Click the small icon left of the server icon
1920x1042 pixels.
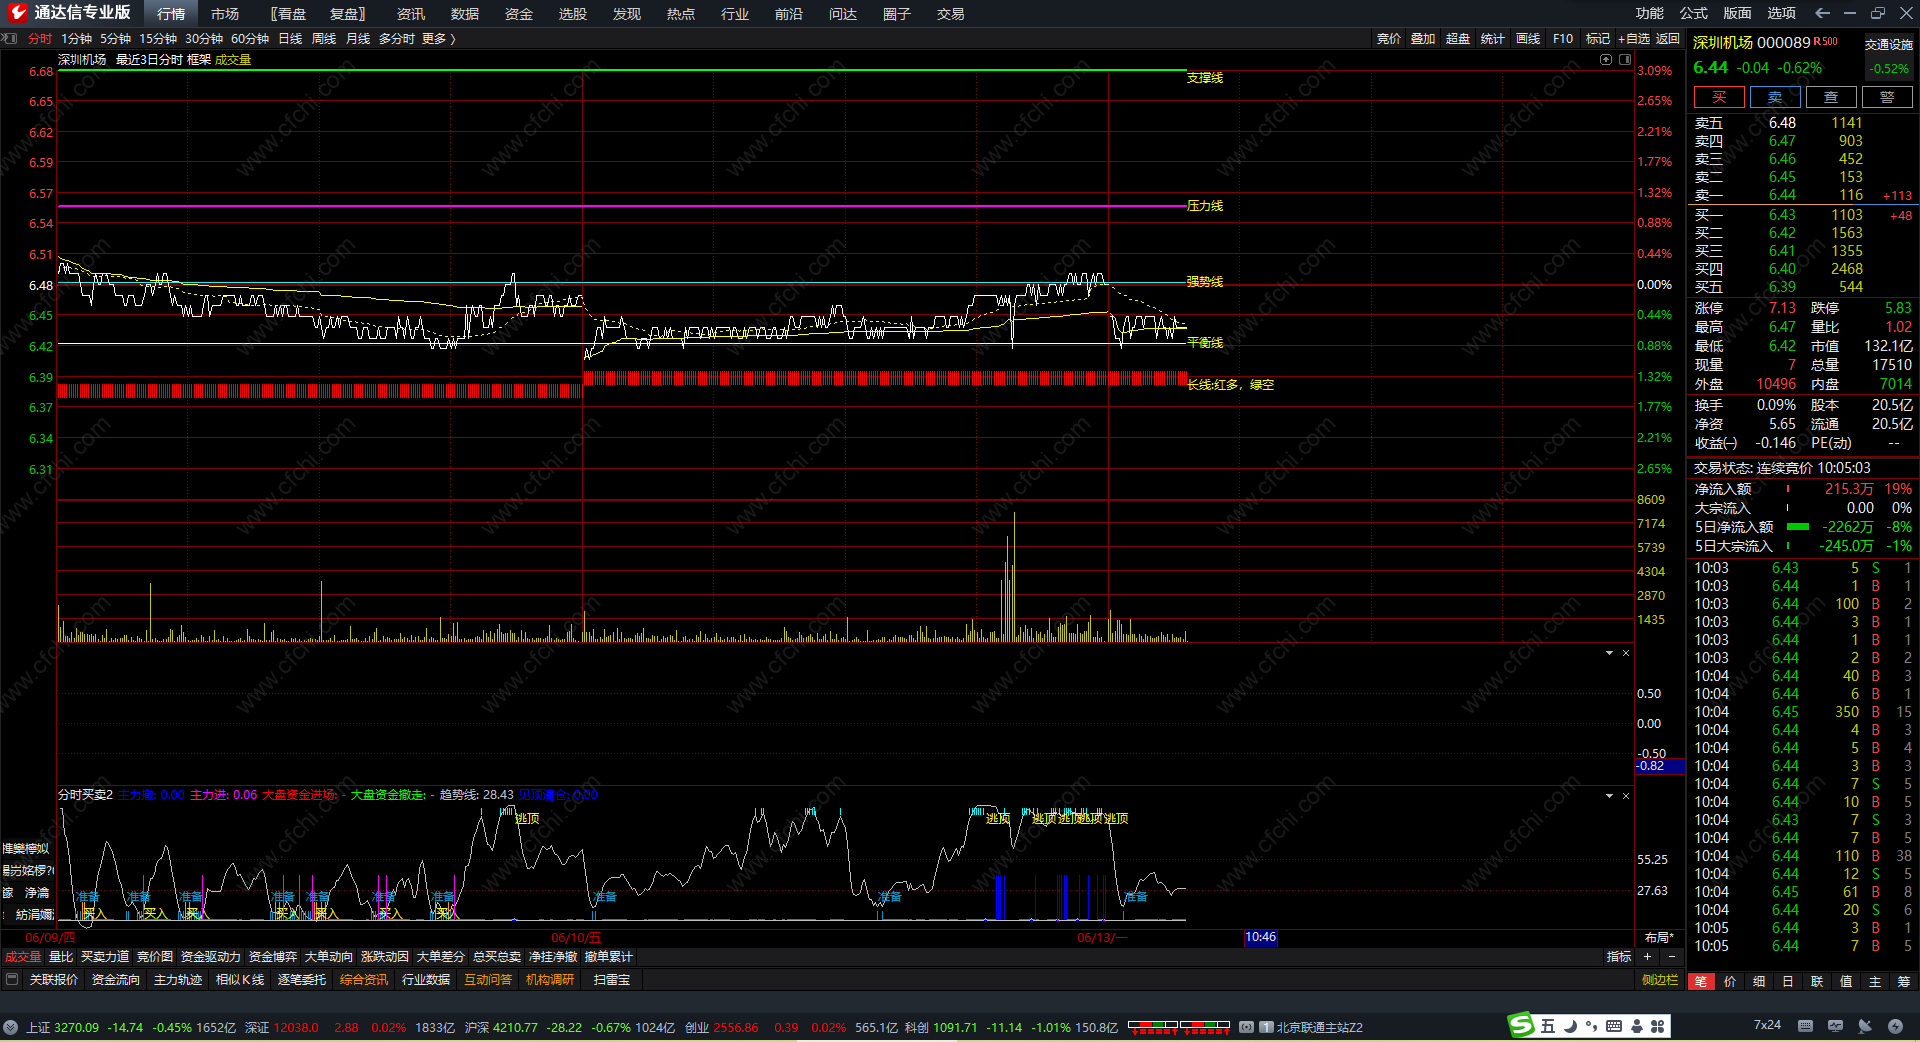(x=1246, y=1027)
